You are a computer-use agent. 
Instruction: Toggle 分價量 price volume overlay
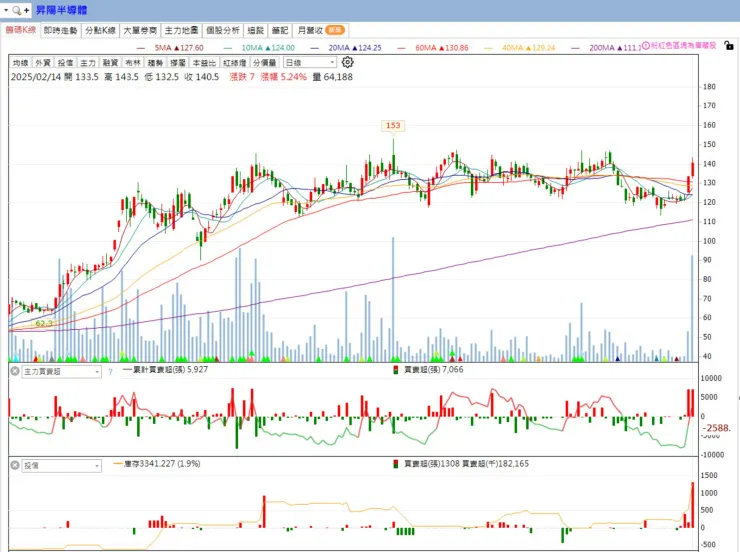pos(265,62)
